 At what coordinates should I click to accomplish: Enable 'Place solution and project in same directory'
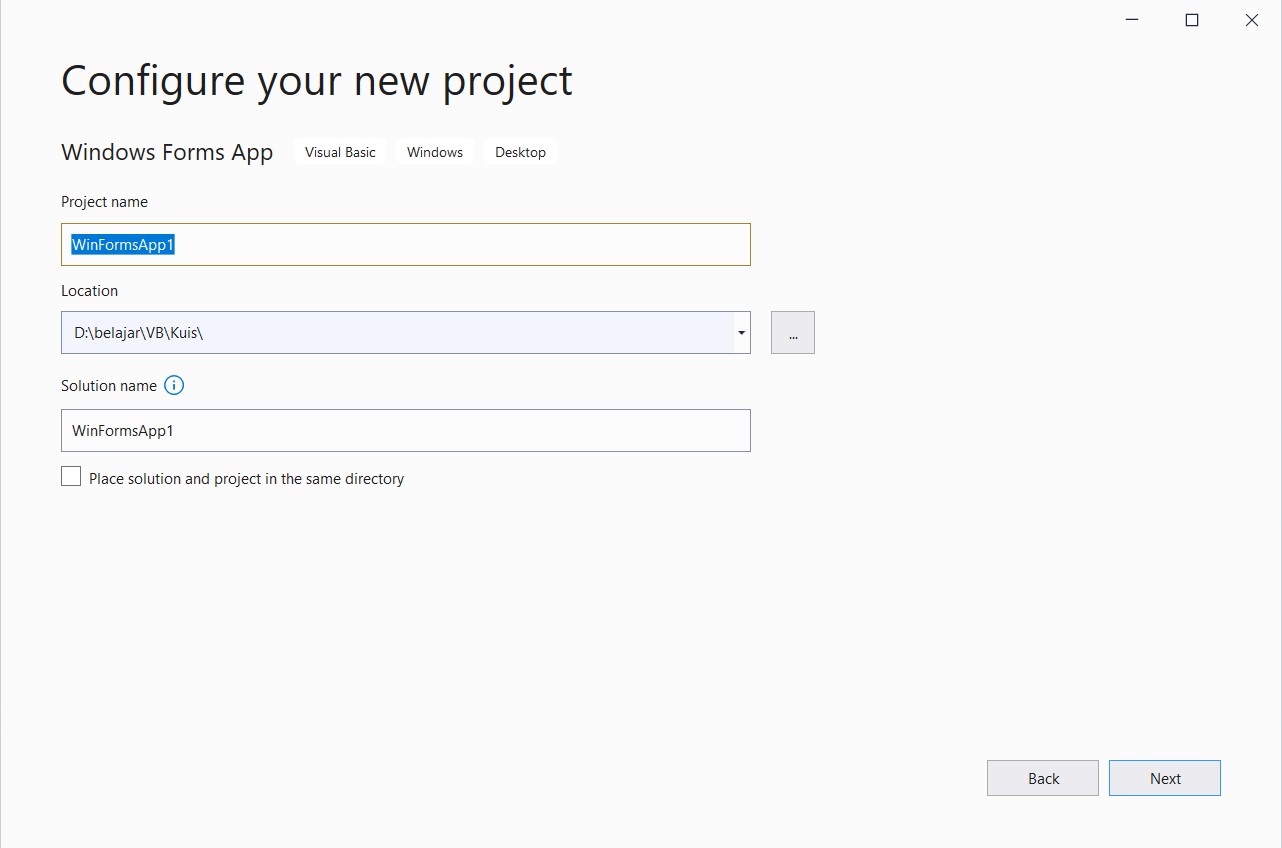[x=71, y=476]
